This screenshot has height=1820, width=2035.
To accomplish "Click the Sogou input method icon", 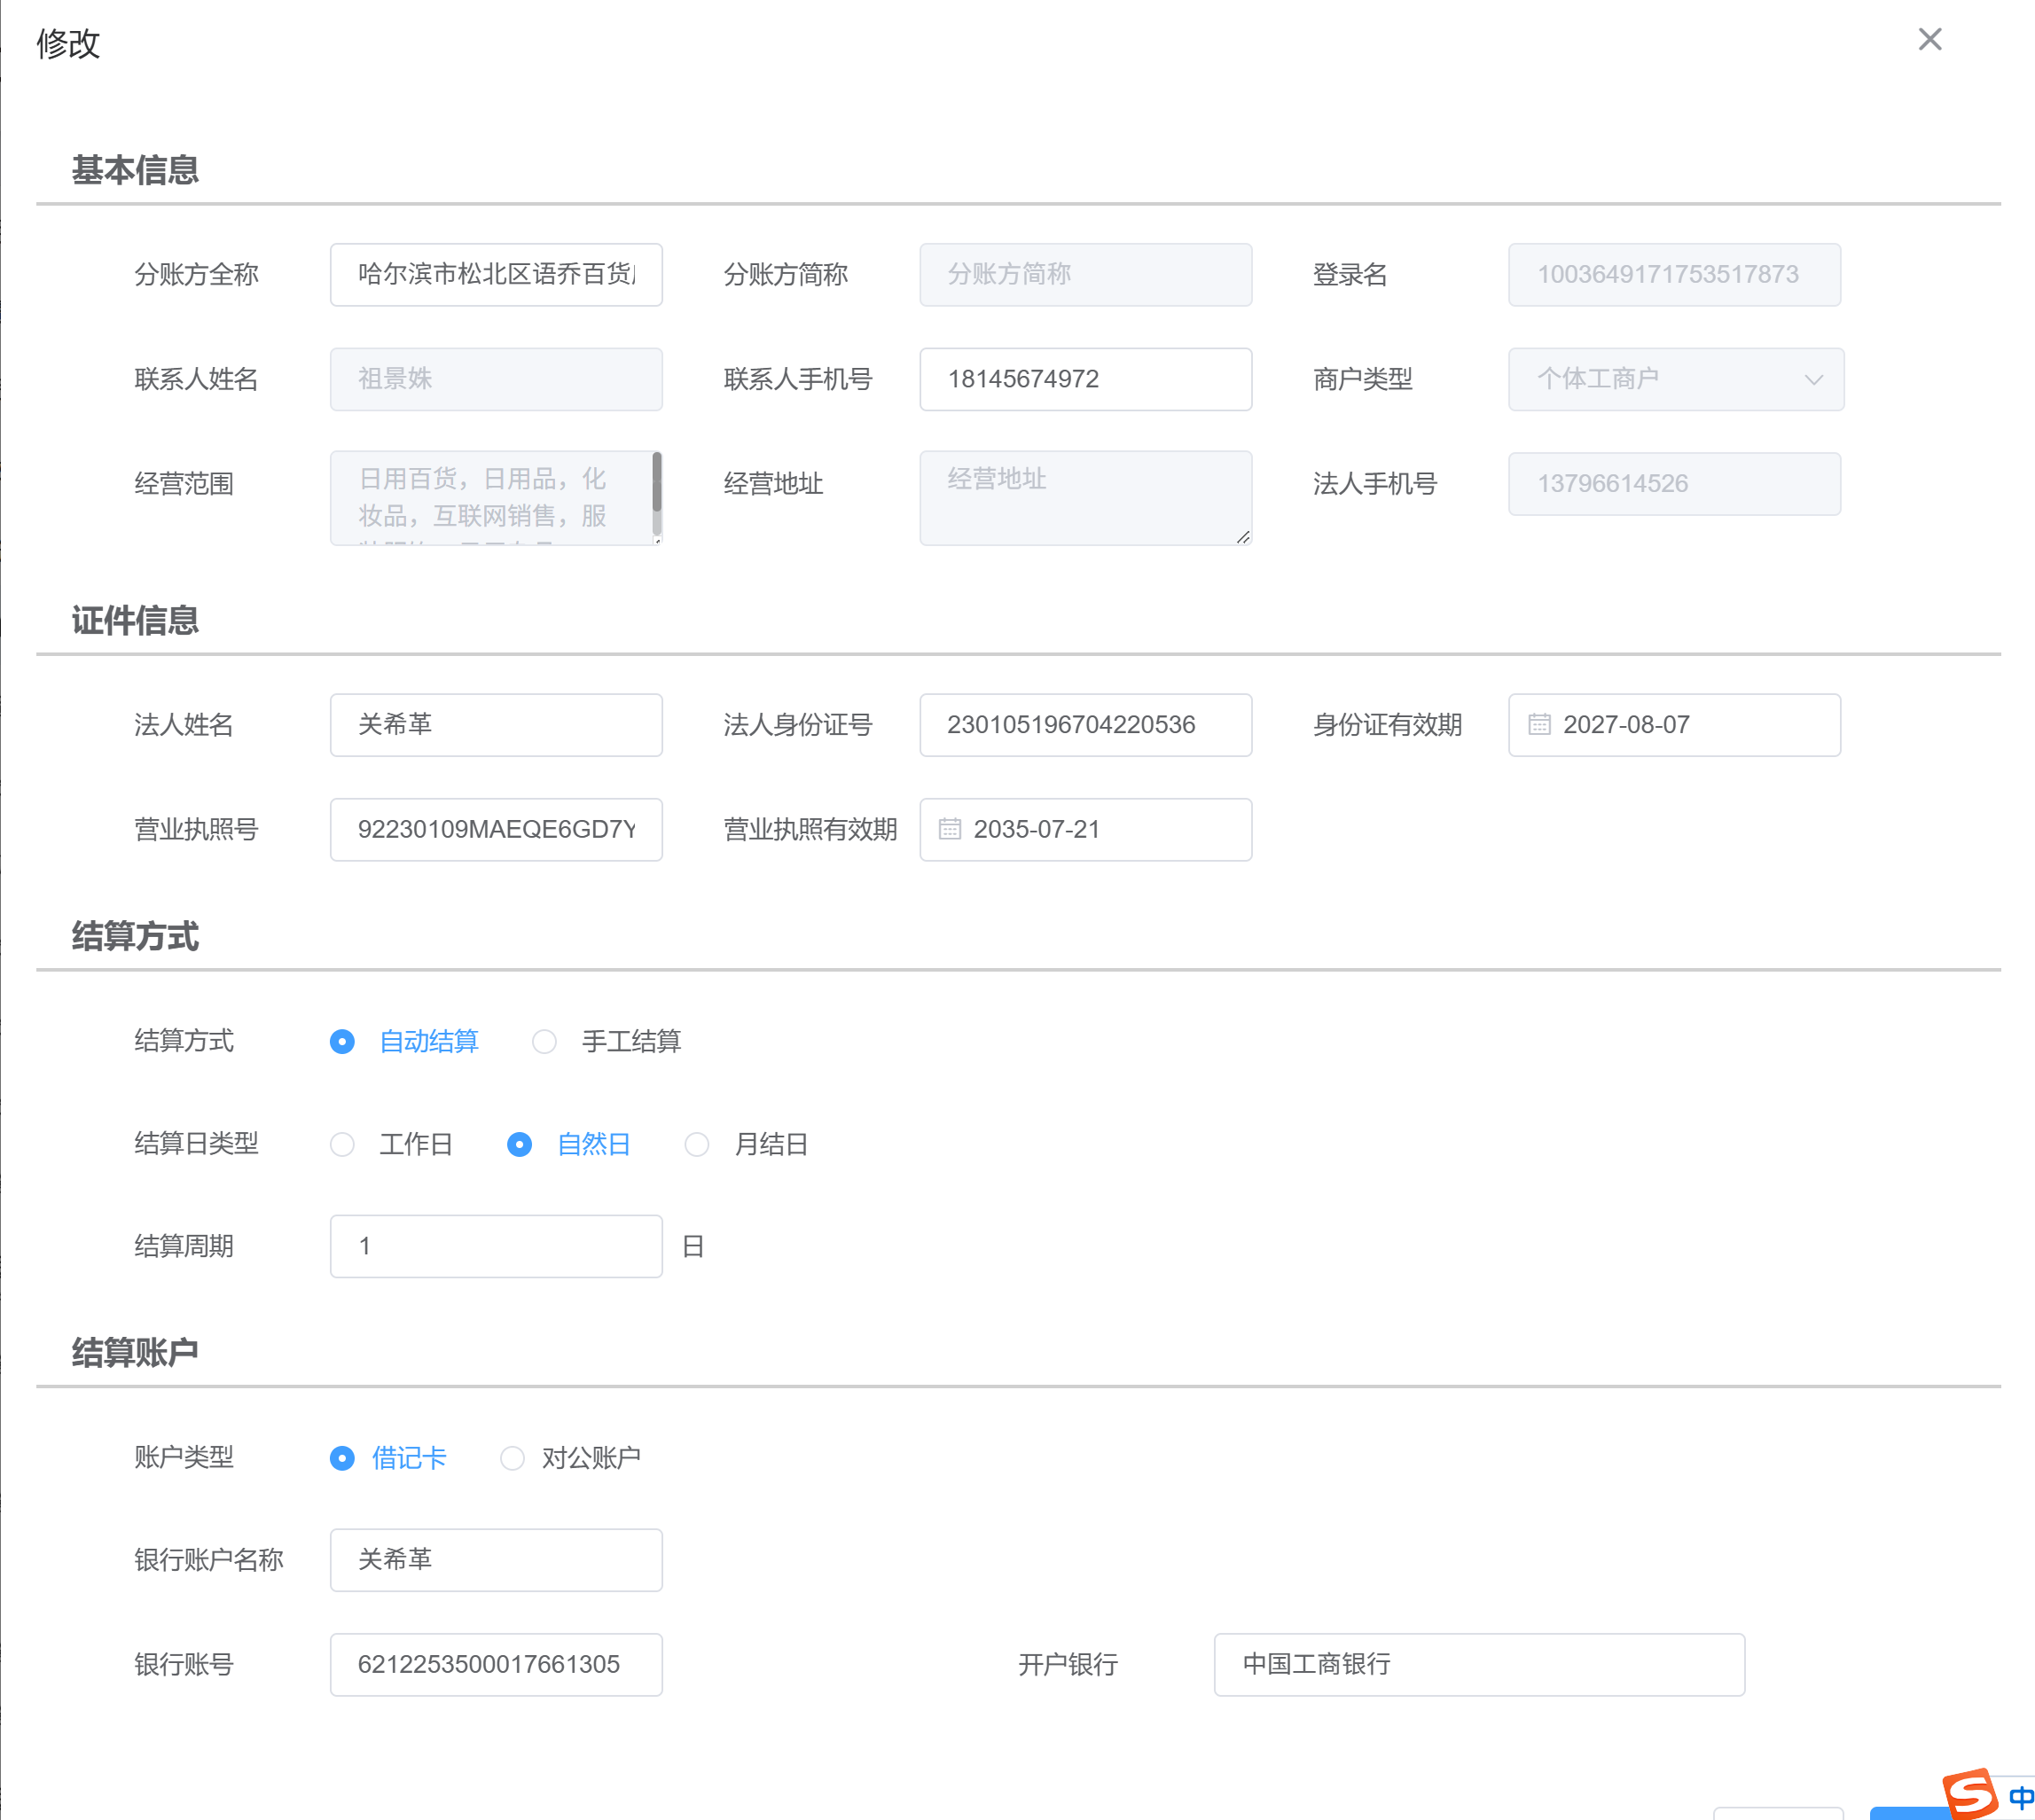I will click(1969, 1793).
